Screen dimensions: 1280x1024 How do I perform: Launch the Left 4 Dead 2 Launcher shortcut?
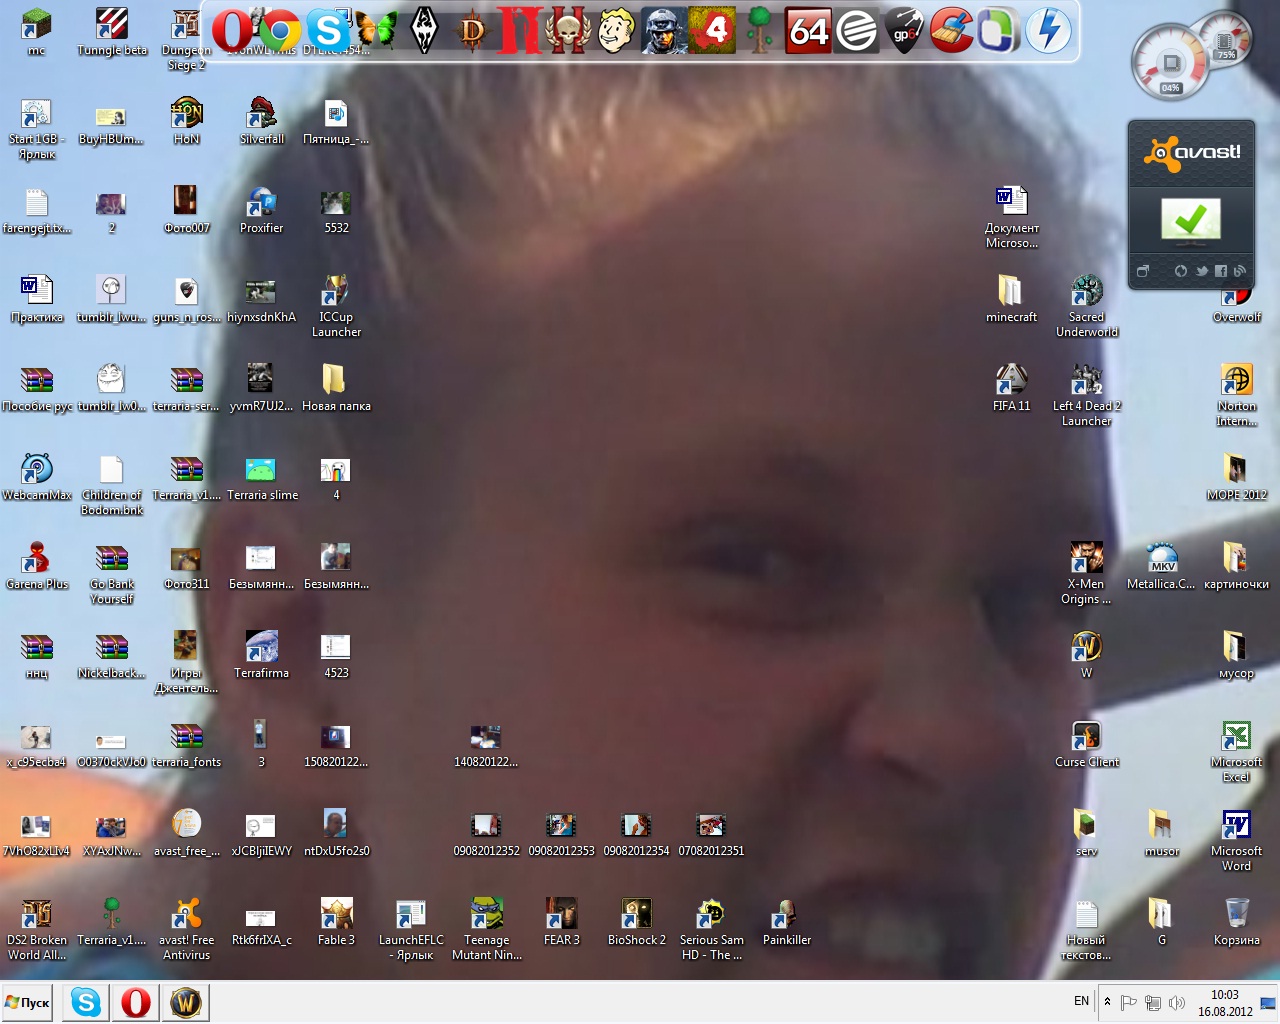(x=1086, y=395)
